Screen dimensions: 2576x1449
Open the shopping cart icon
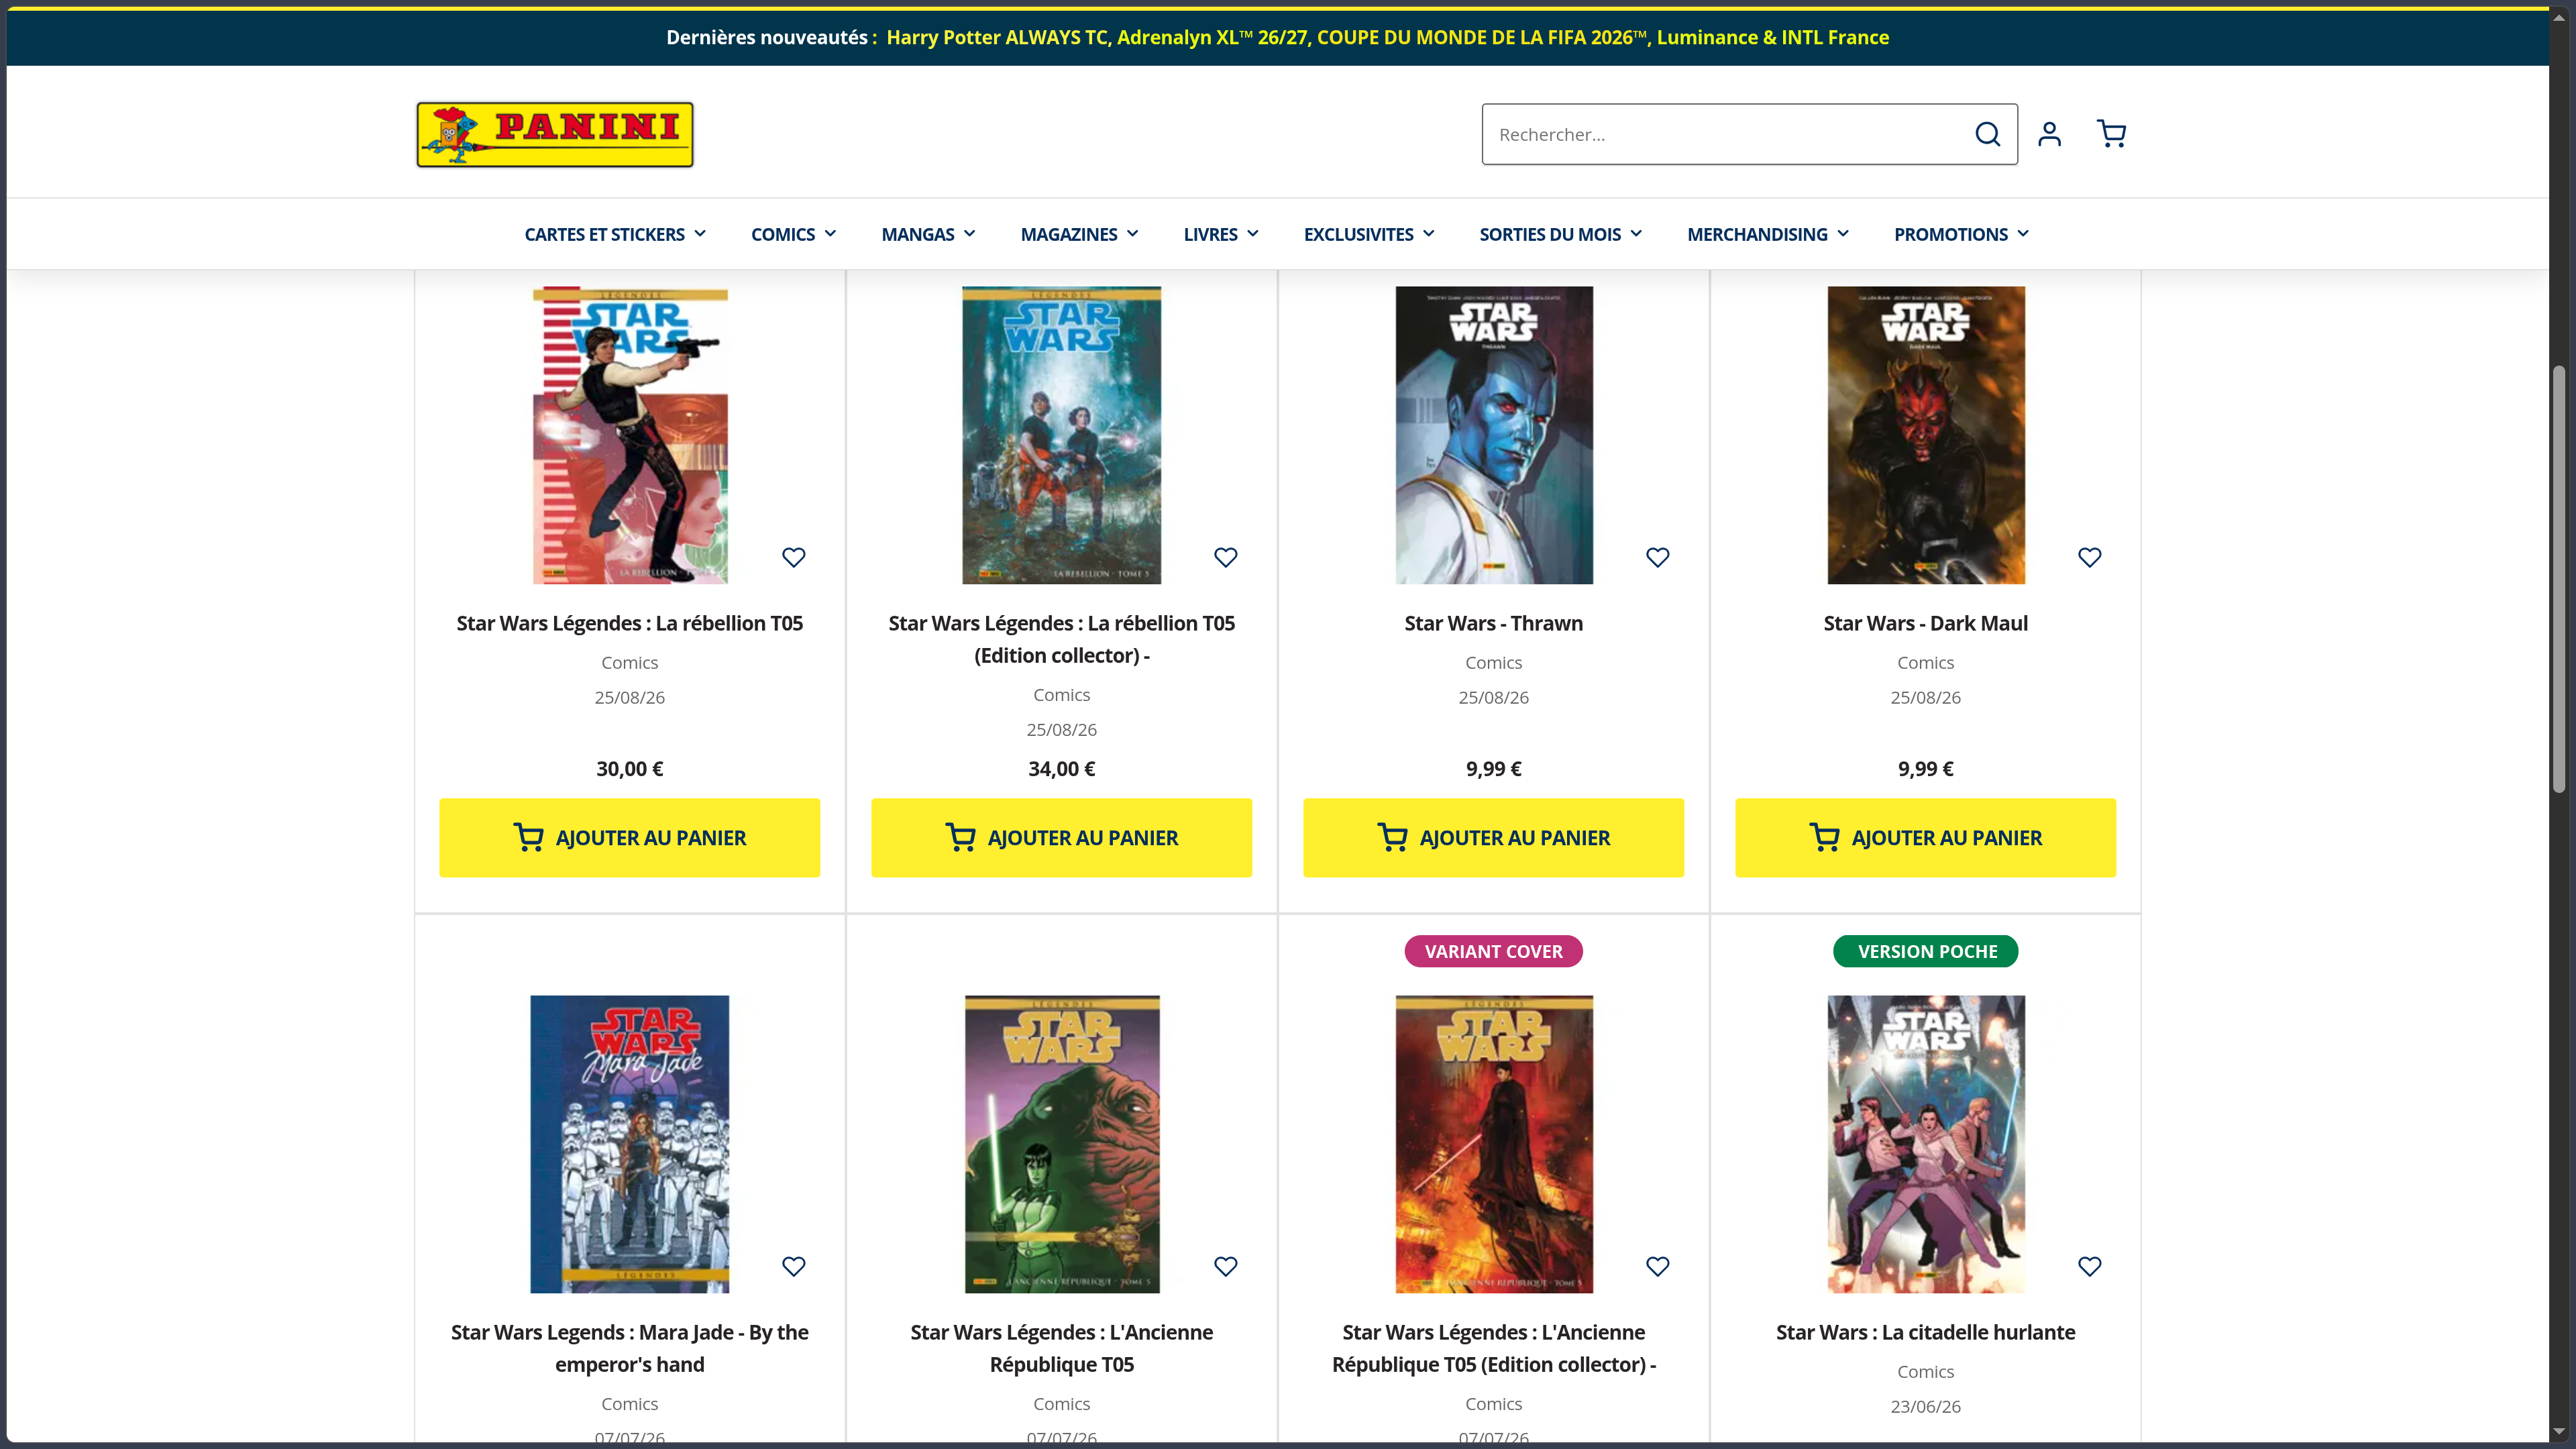(x=2111, y=134)
